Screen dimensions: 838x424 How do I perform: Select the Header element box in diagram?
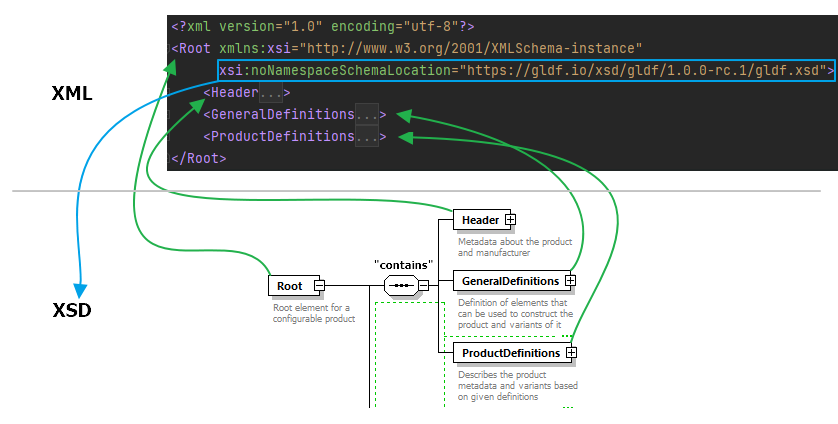pos(480,220)
